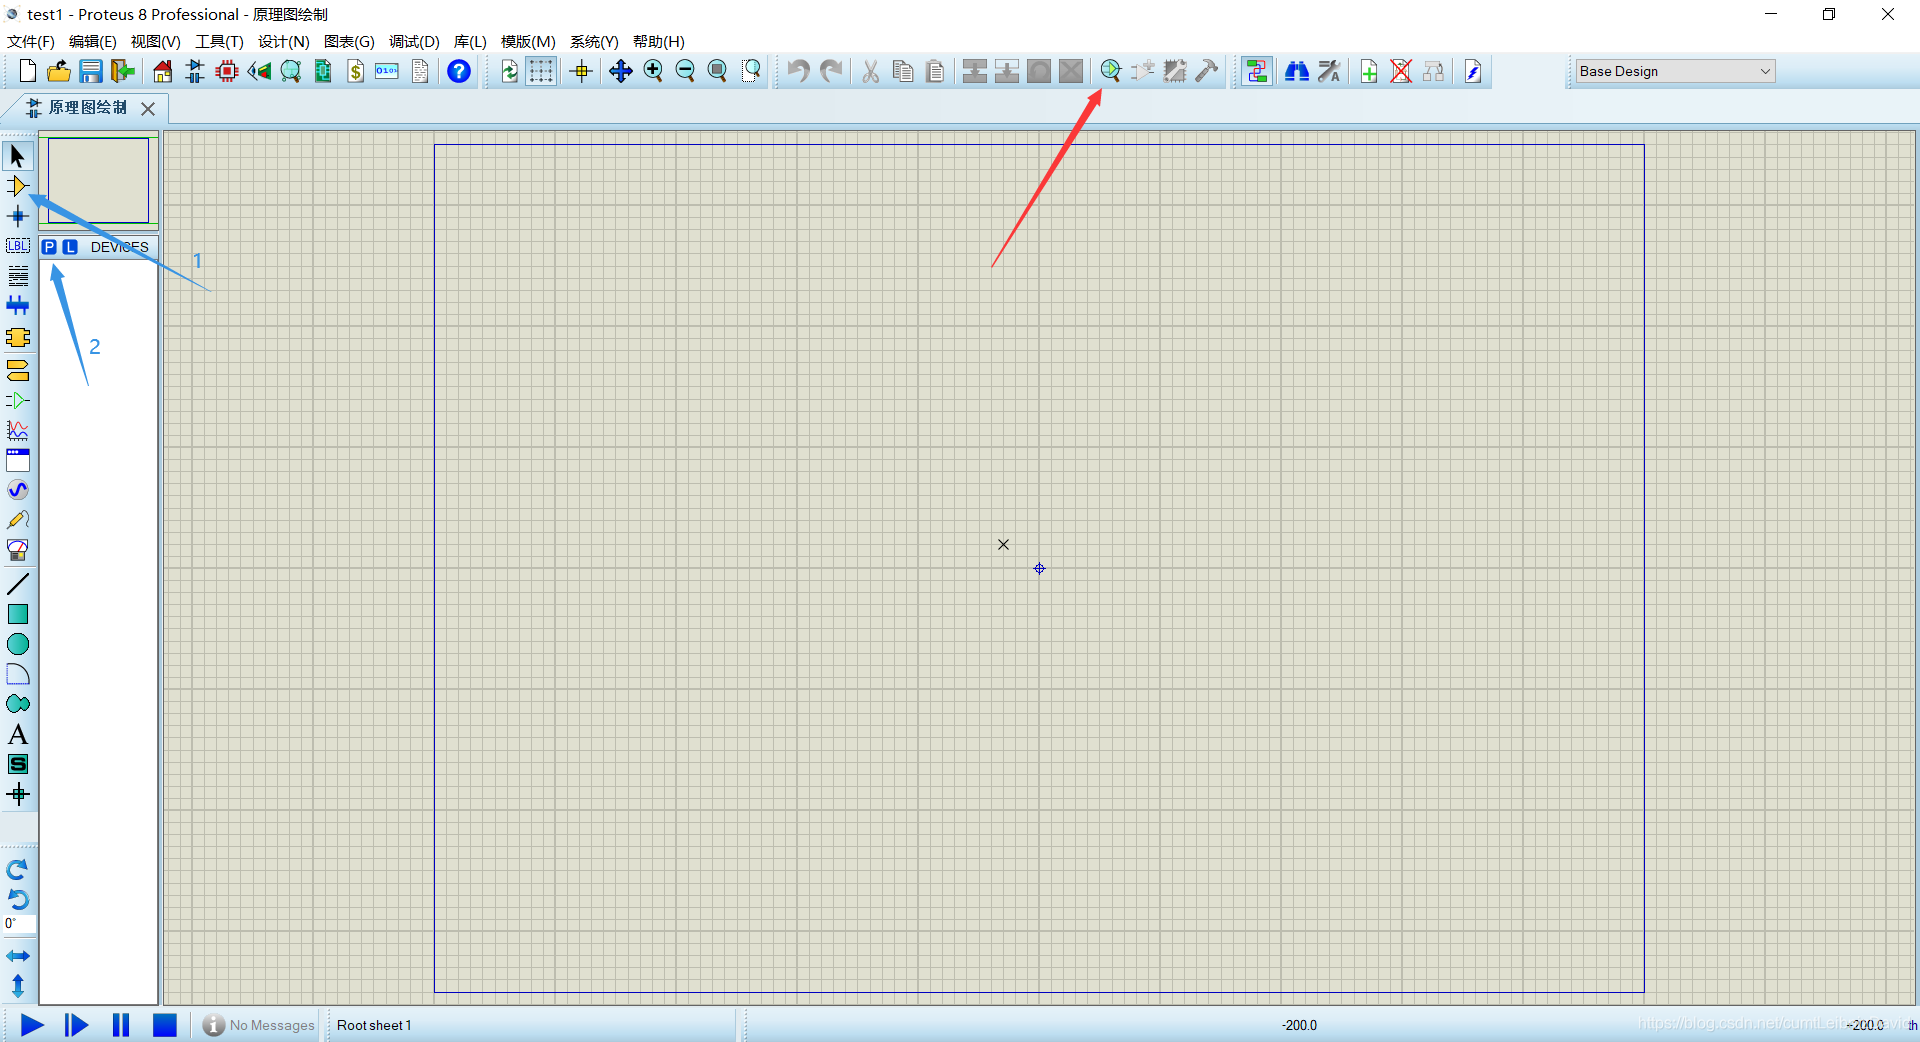Open the Search and Tag binoculars tool
The height and width of the screenshot is (1042, 1920).
pos(1297,71)
